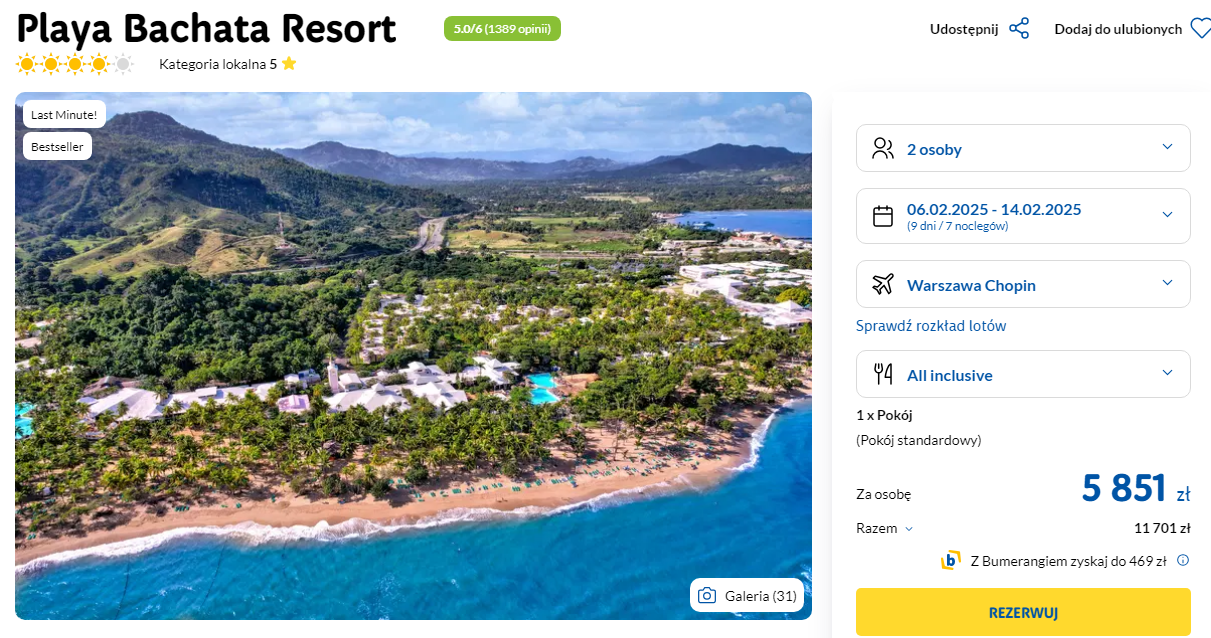Expand the Warszawa Chopin airport dropdown
The height and width of the screenshot is (638, 1211).
point(1166,284)
